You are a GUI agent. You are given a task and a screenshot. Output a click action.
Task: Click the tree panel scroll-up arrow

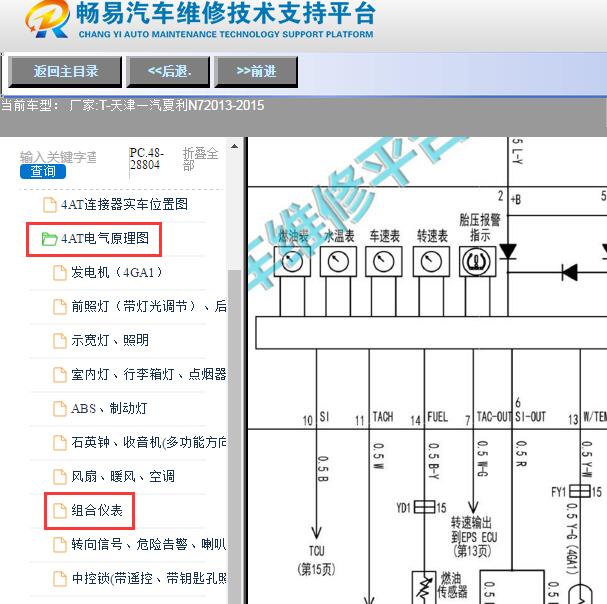[234, 146]
